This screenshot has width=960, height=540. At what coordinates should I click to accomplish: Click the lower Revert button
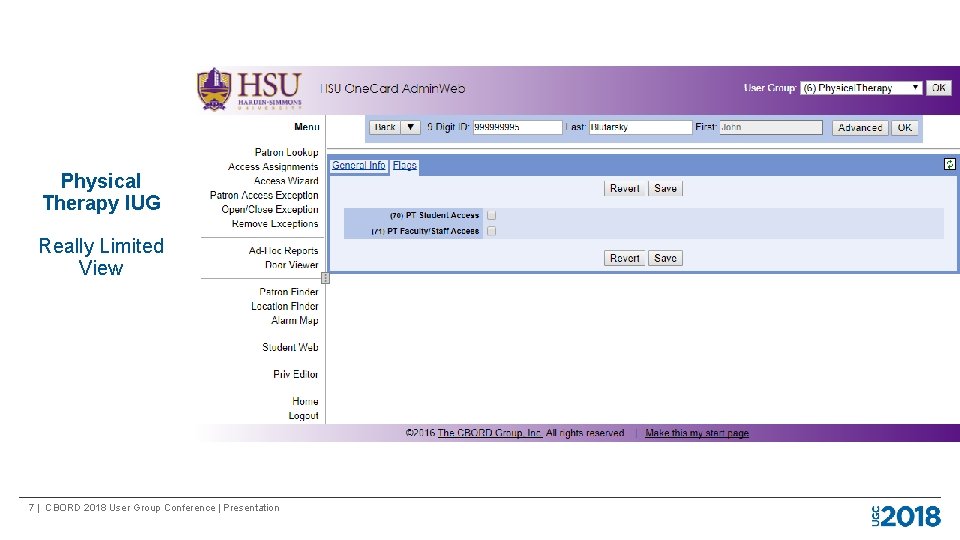coord(624,258)
